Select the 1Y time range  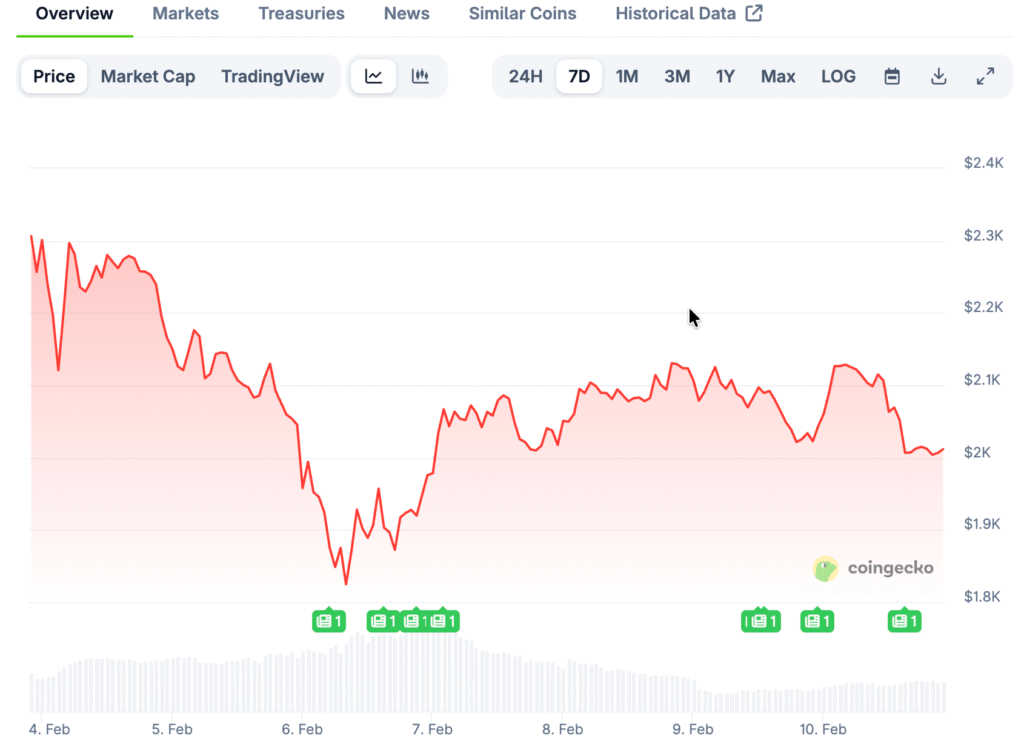tap(726, 77)
